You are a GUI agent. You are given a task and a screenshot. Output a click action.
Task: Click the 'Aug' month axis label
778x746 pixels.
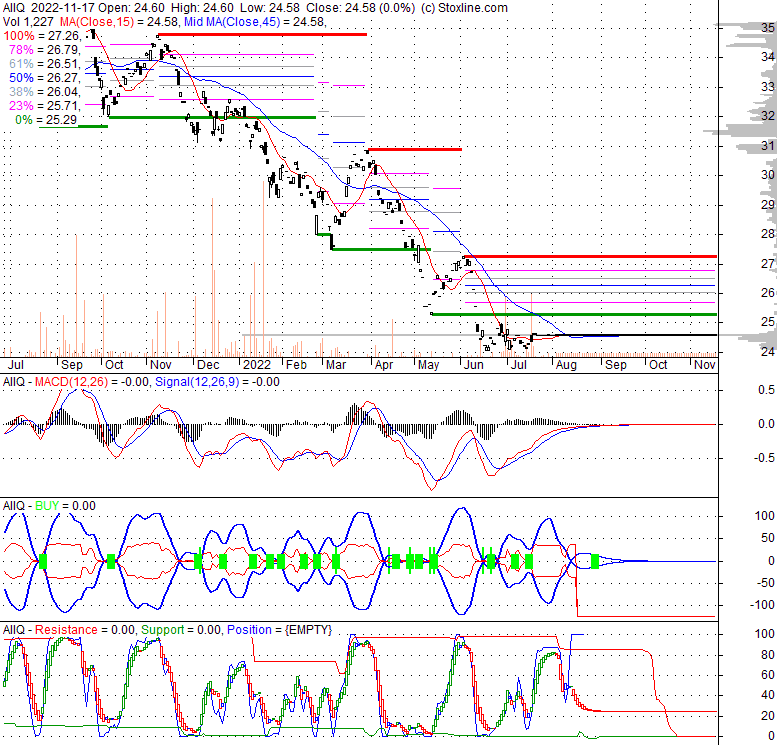point(566,365)
